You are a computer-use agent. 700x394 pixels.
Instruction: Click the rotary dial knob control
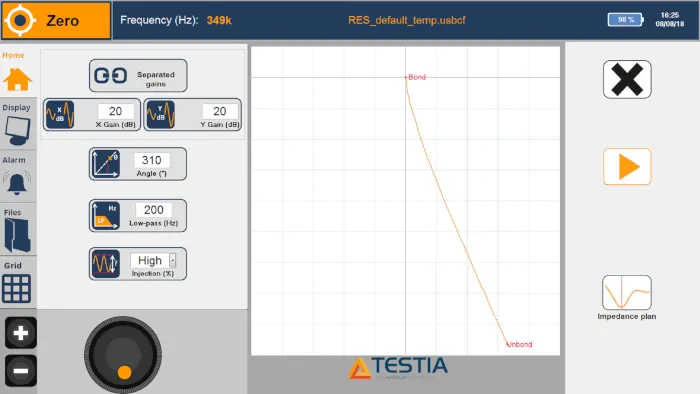coord(123,355)
